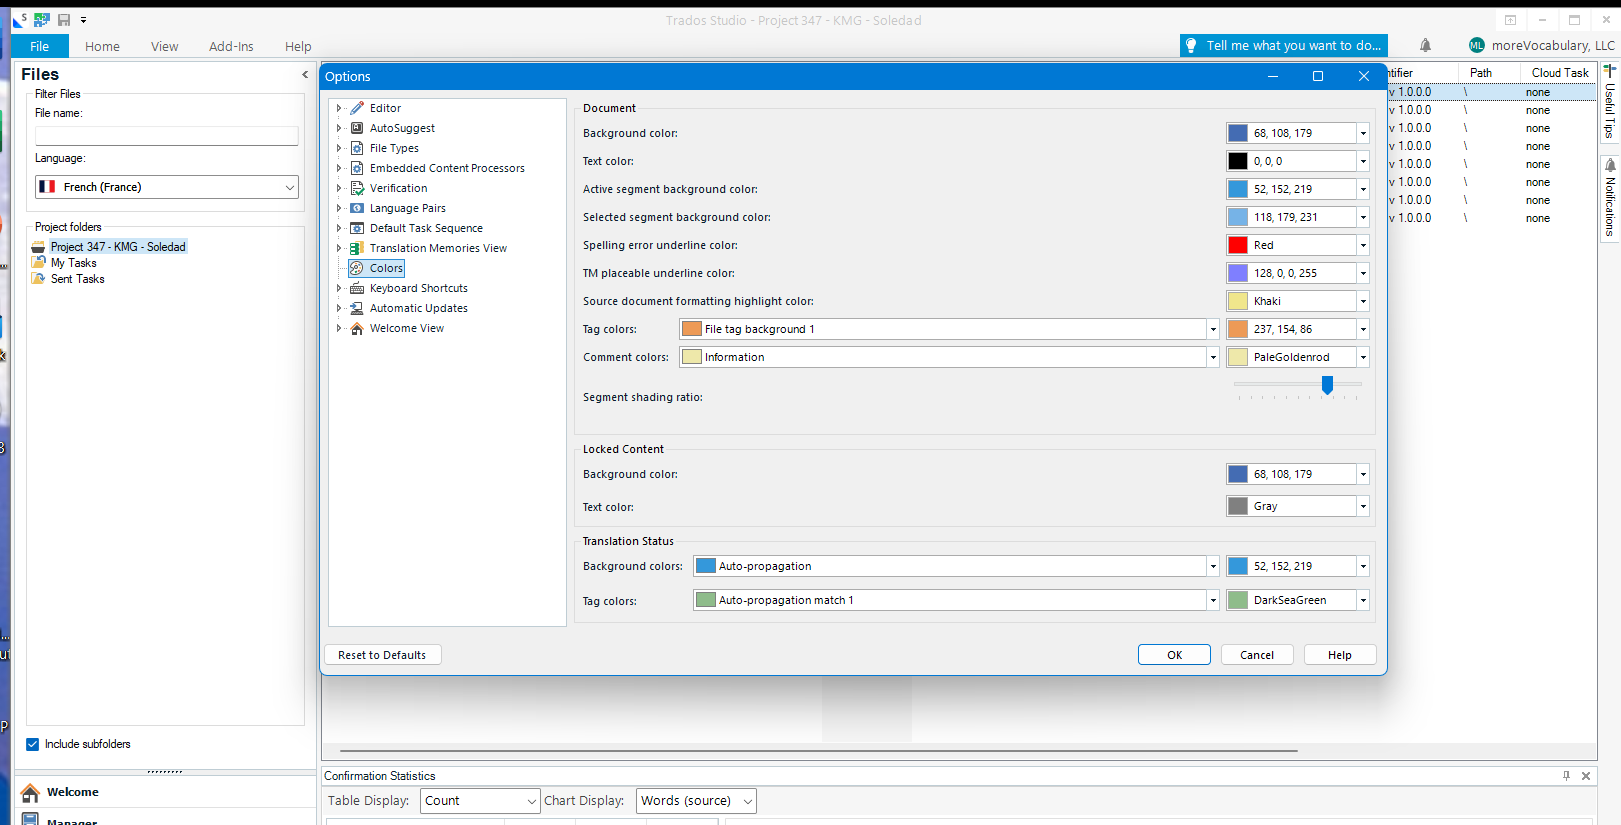Viewport: 1621px width, 825px height.
Task: Click the Sent Tasks folder icon
Action: point(39,279)
